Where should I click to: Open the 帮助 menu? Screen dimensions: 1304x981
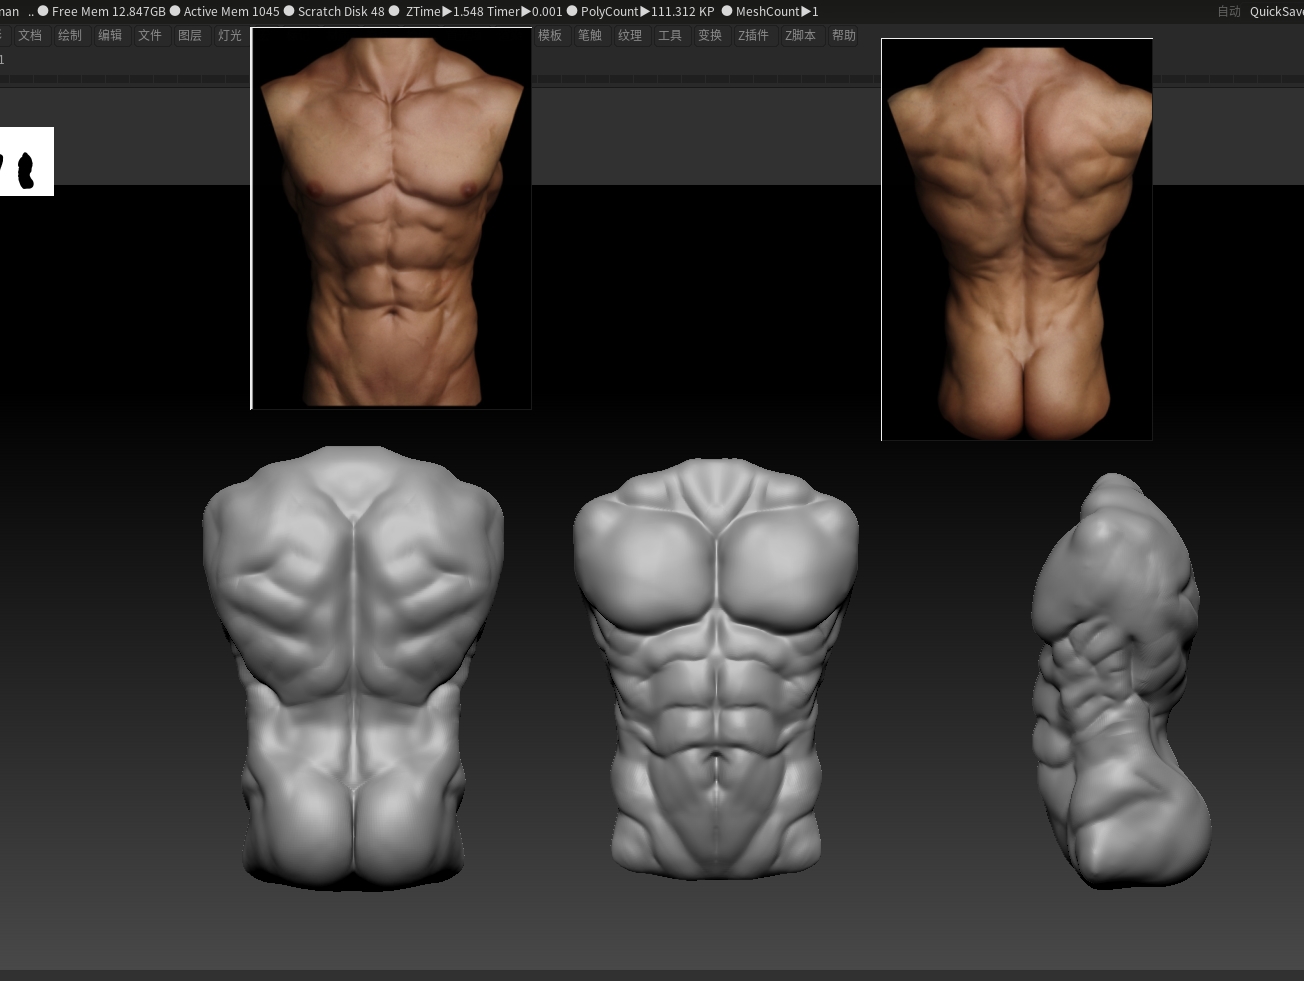point(844,35)
